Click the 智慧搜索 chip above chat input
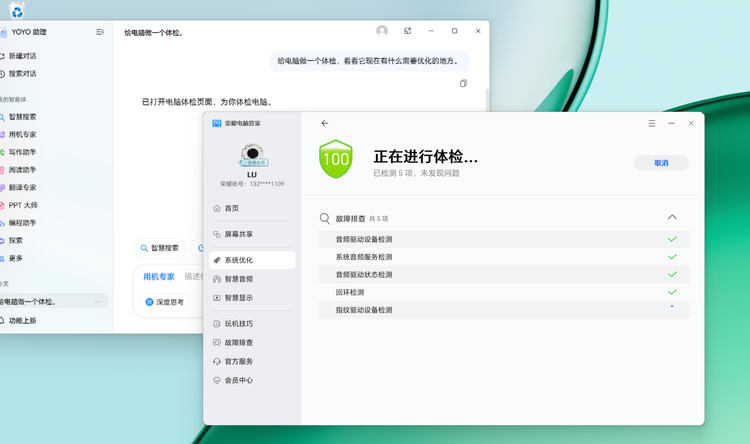Image resolution: width=750 pixels, height=444 pixels. 159,248
